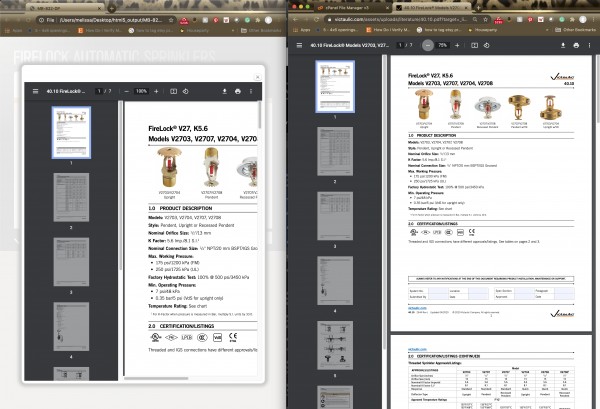Open Other Bookmarks folder in left browser
This screenshot has height=409, width=600.
(259, 30)
